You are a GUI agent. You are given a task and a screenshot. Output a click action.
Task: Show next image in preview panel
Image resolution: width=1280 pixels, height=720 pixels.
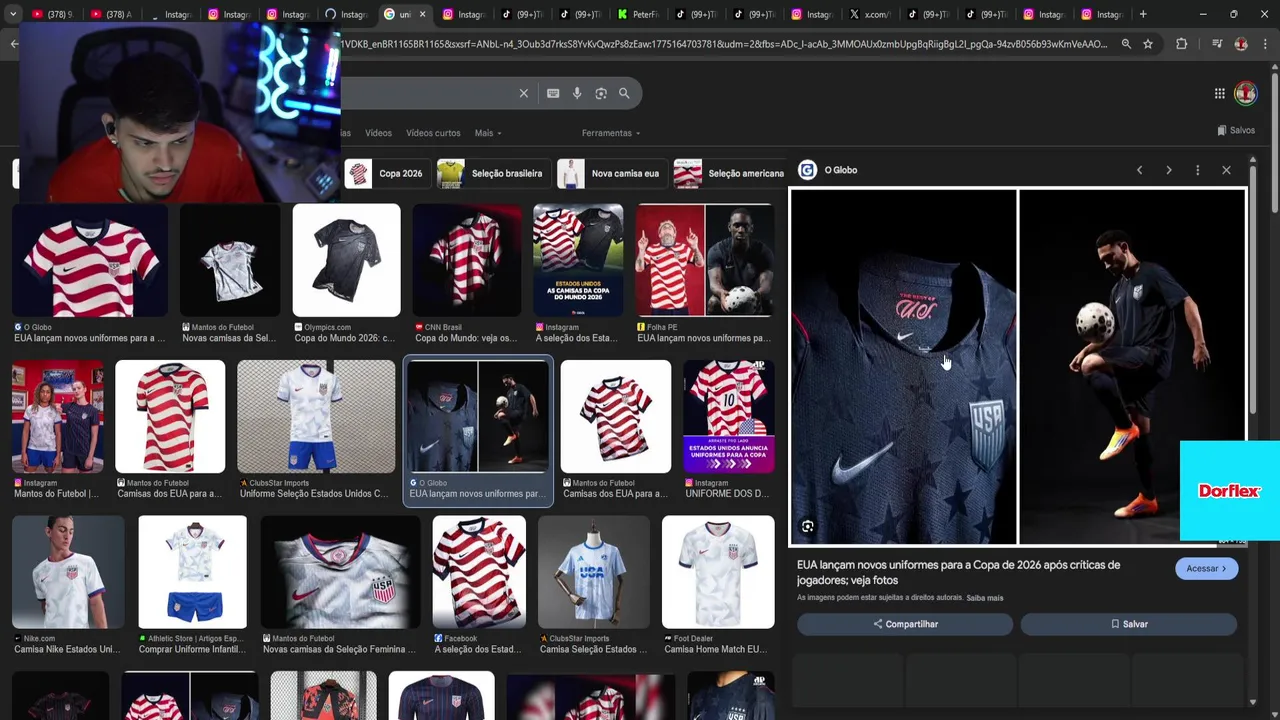1168,170
